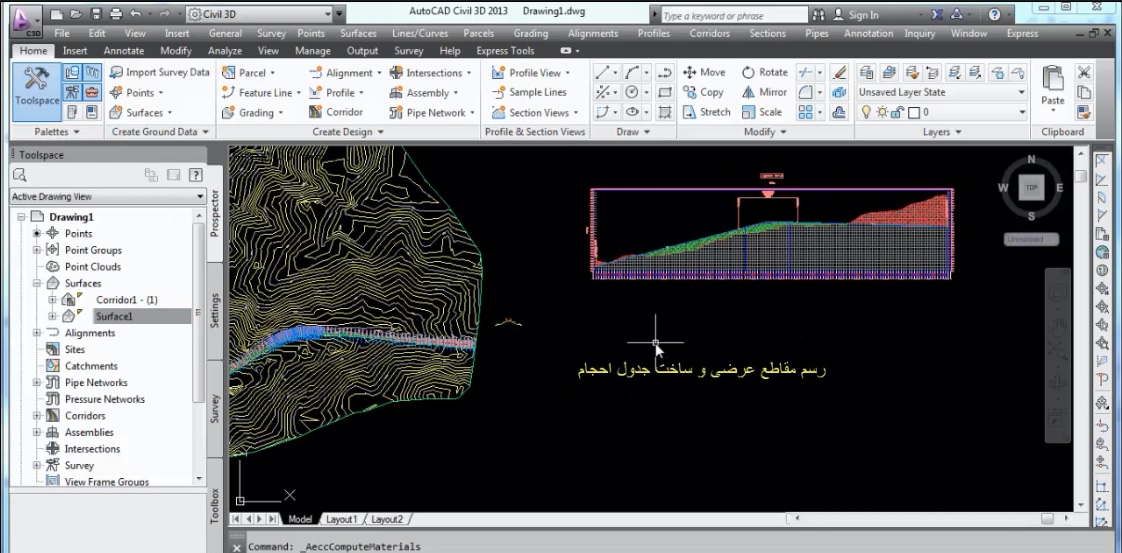
Task: Open the Parcel dropdown
Action: pos(248,72)
